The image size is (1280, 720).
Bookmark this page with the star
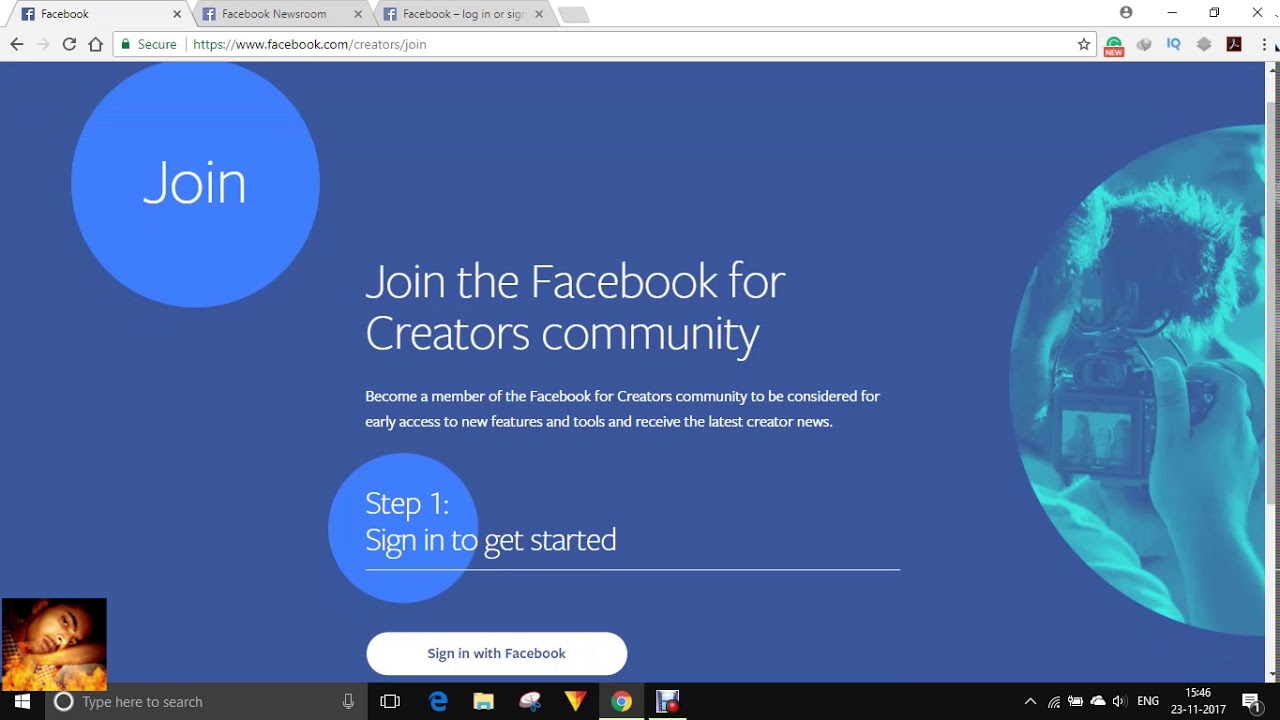point(1084,44)
